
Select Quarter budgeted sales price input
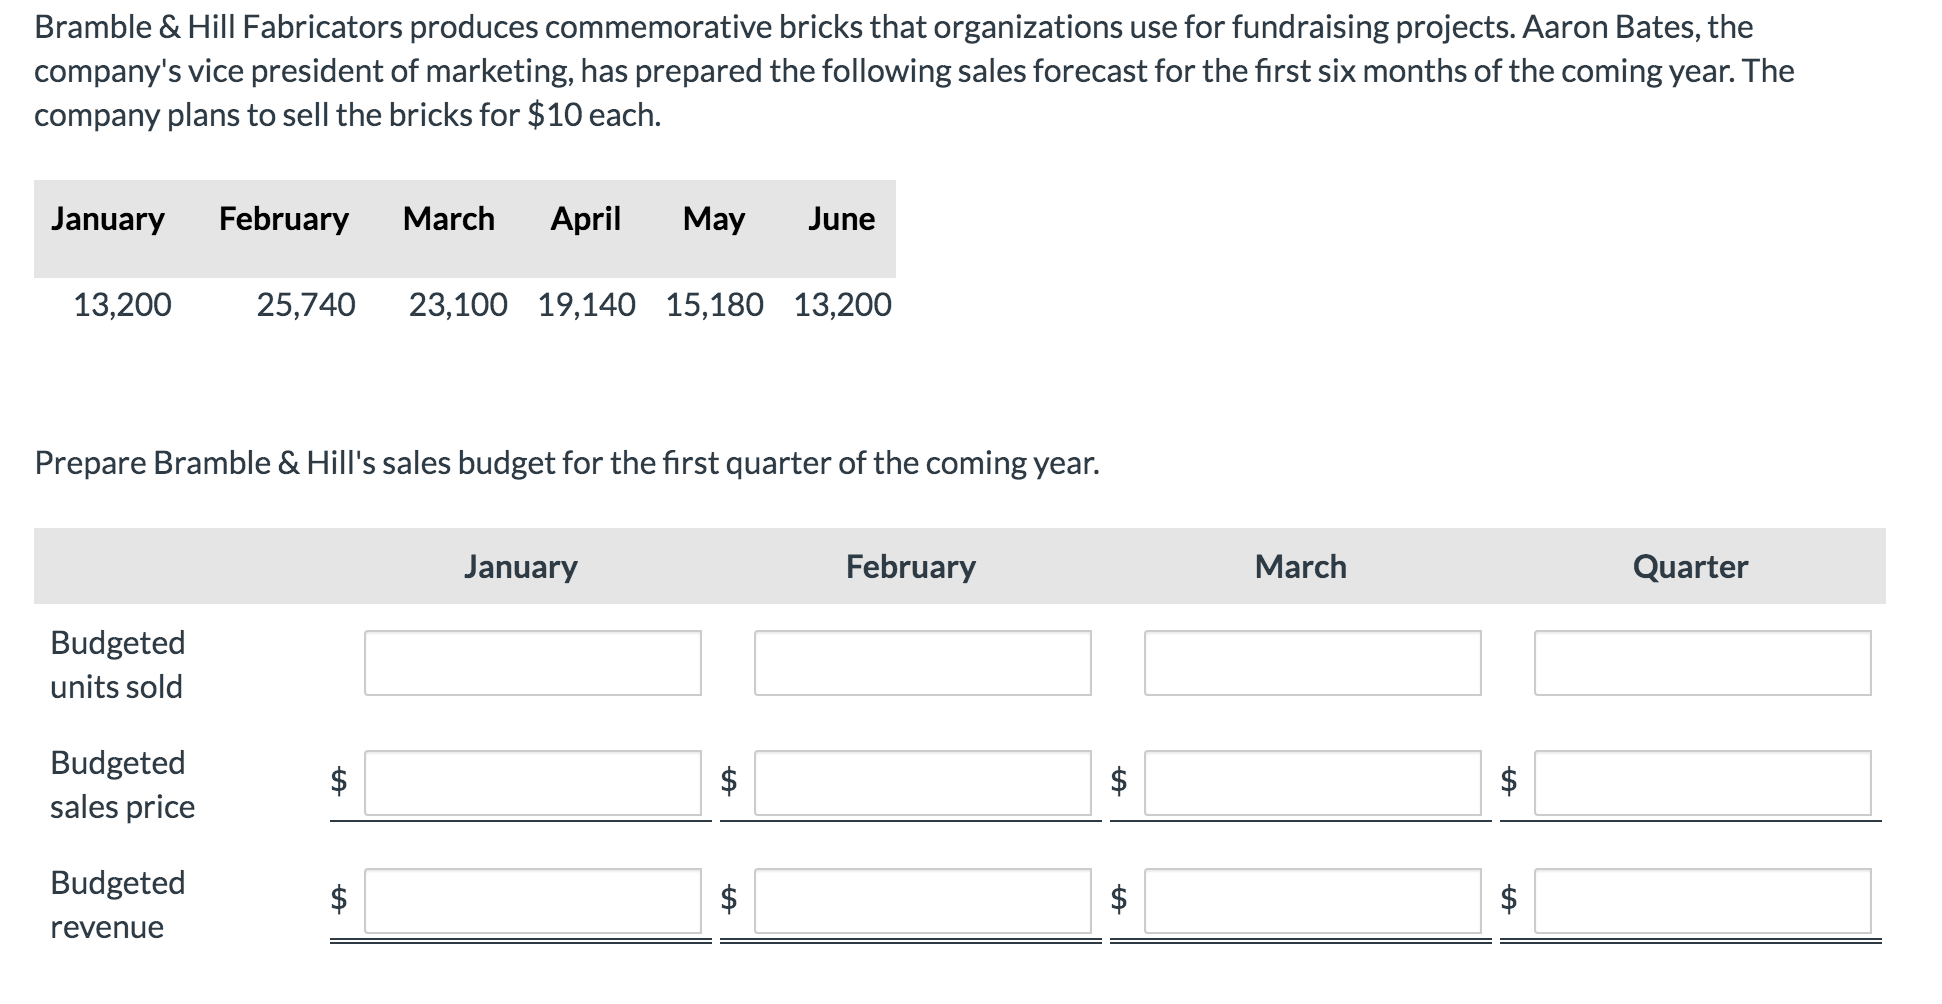[x=1702, y=783]
